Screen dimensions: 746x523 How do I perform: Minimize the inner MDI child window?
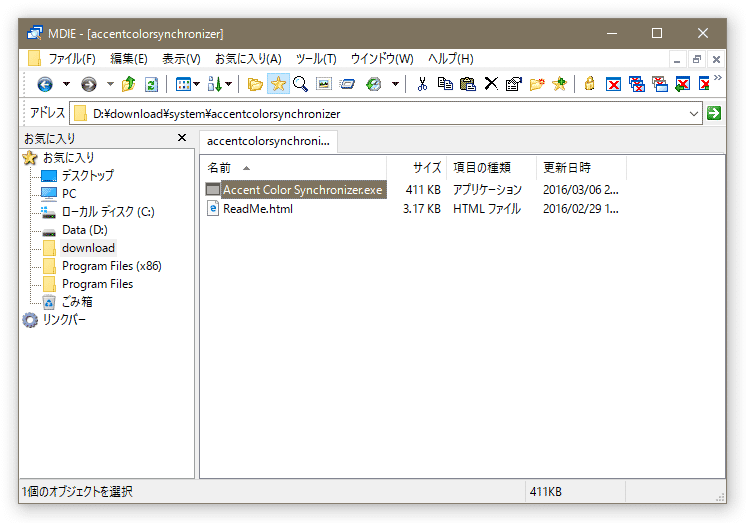click(x=677, y=59)
